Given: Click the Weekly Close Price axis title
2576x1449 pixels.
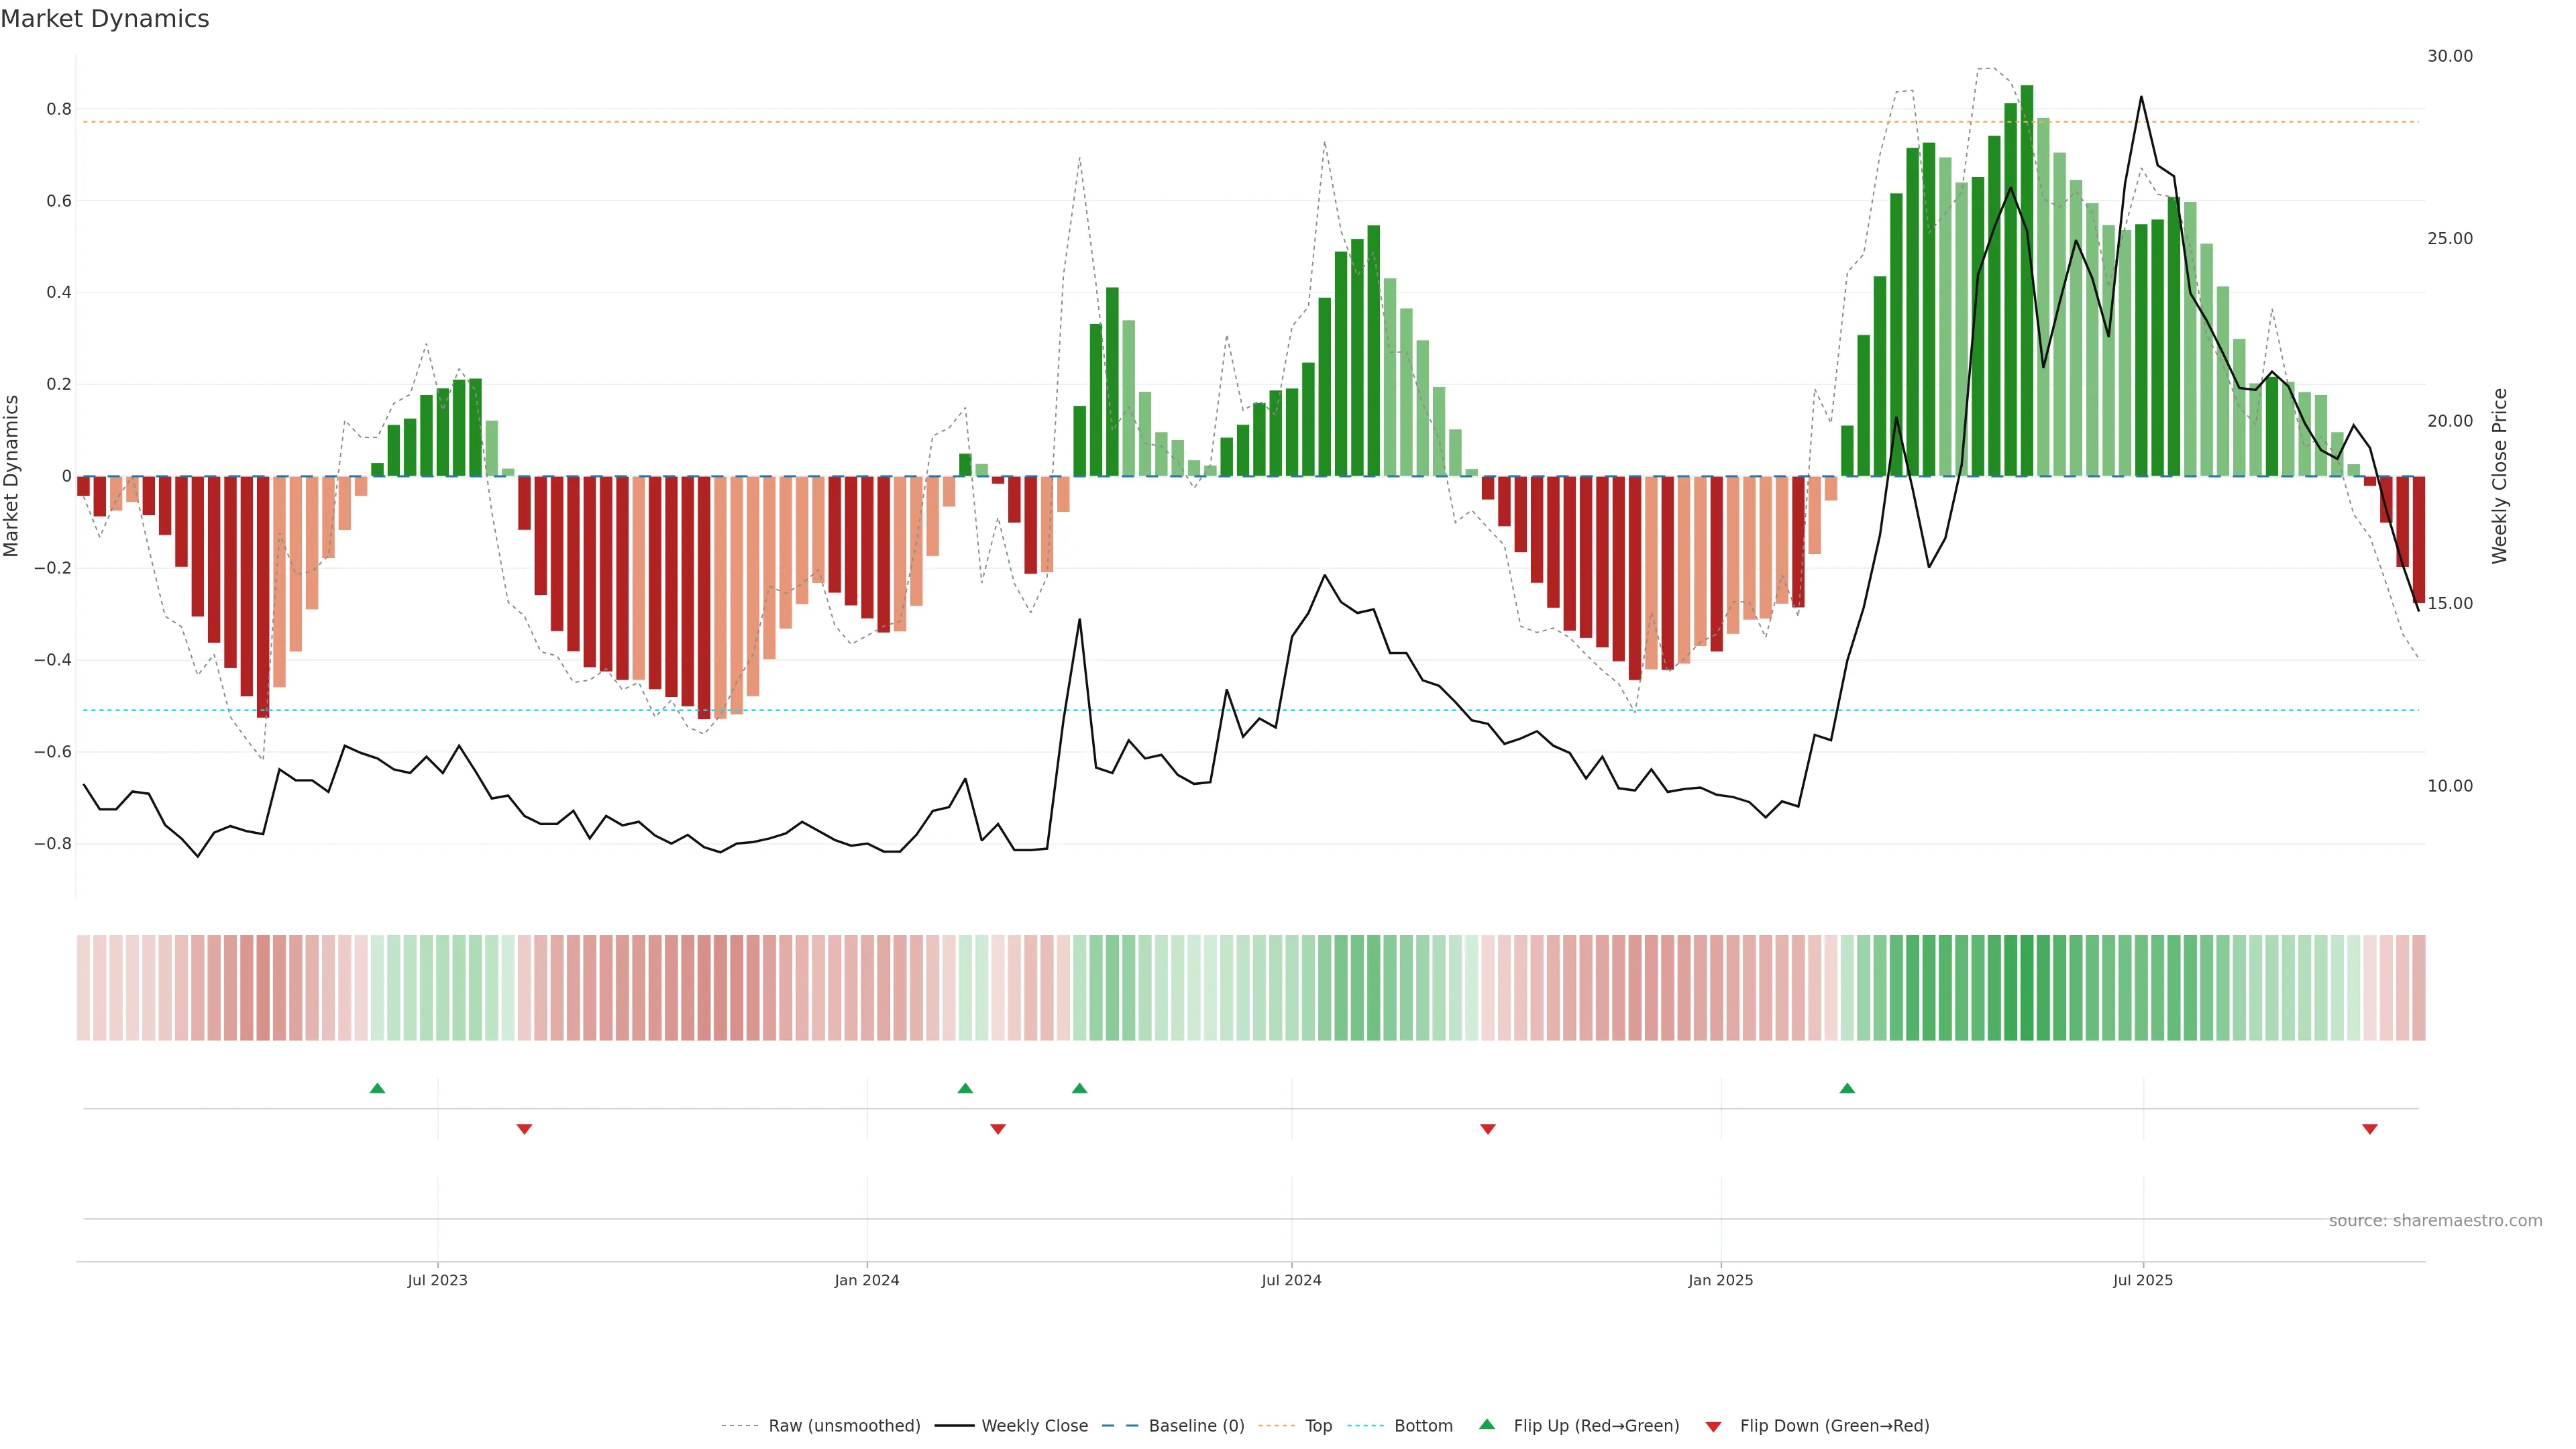Looking at the screenshot, I should click(x=2500, y=476).
